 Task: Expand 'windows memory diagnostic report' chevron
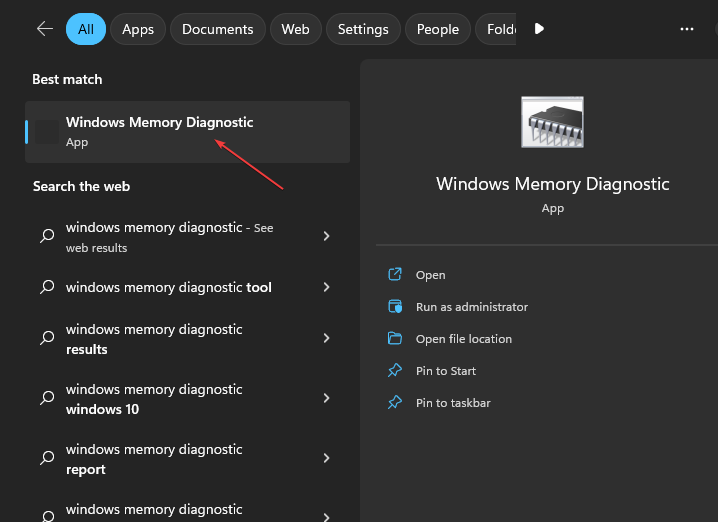pos(326,458)
